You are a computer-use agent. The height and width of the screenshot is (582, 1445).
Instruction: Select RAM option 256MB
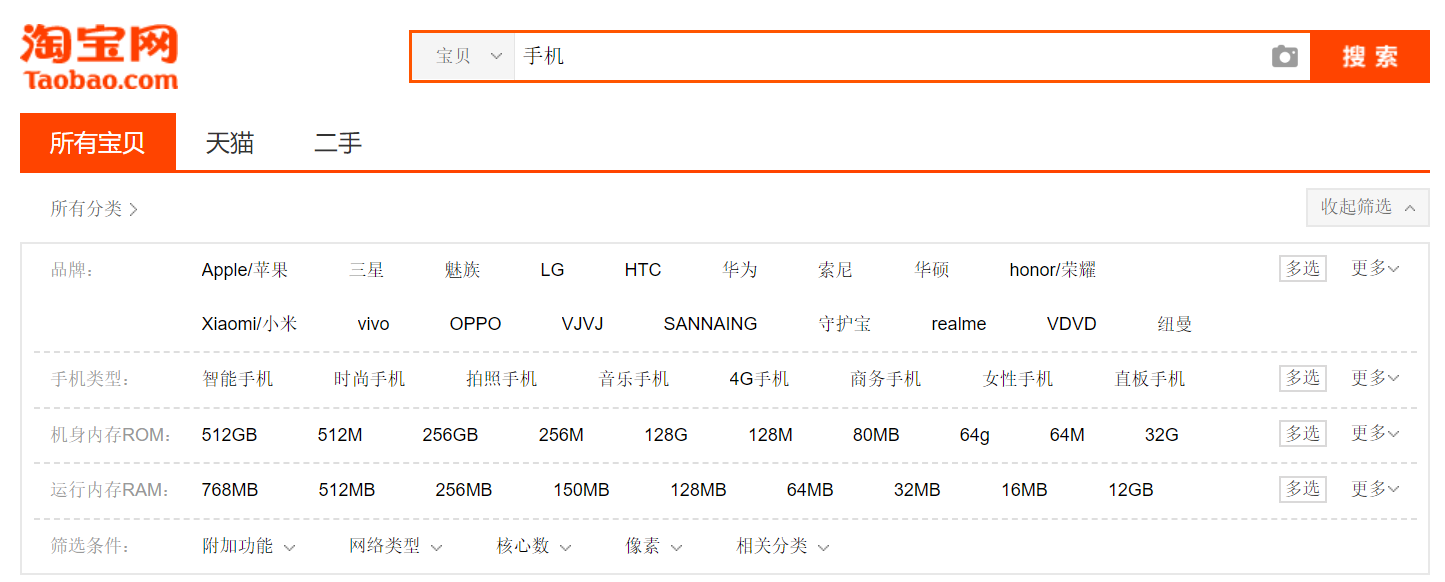(463, 490)
